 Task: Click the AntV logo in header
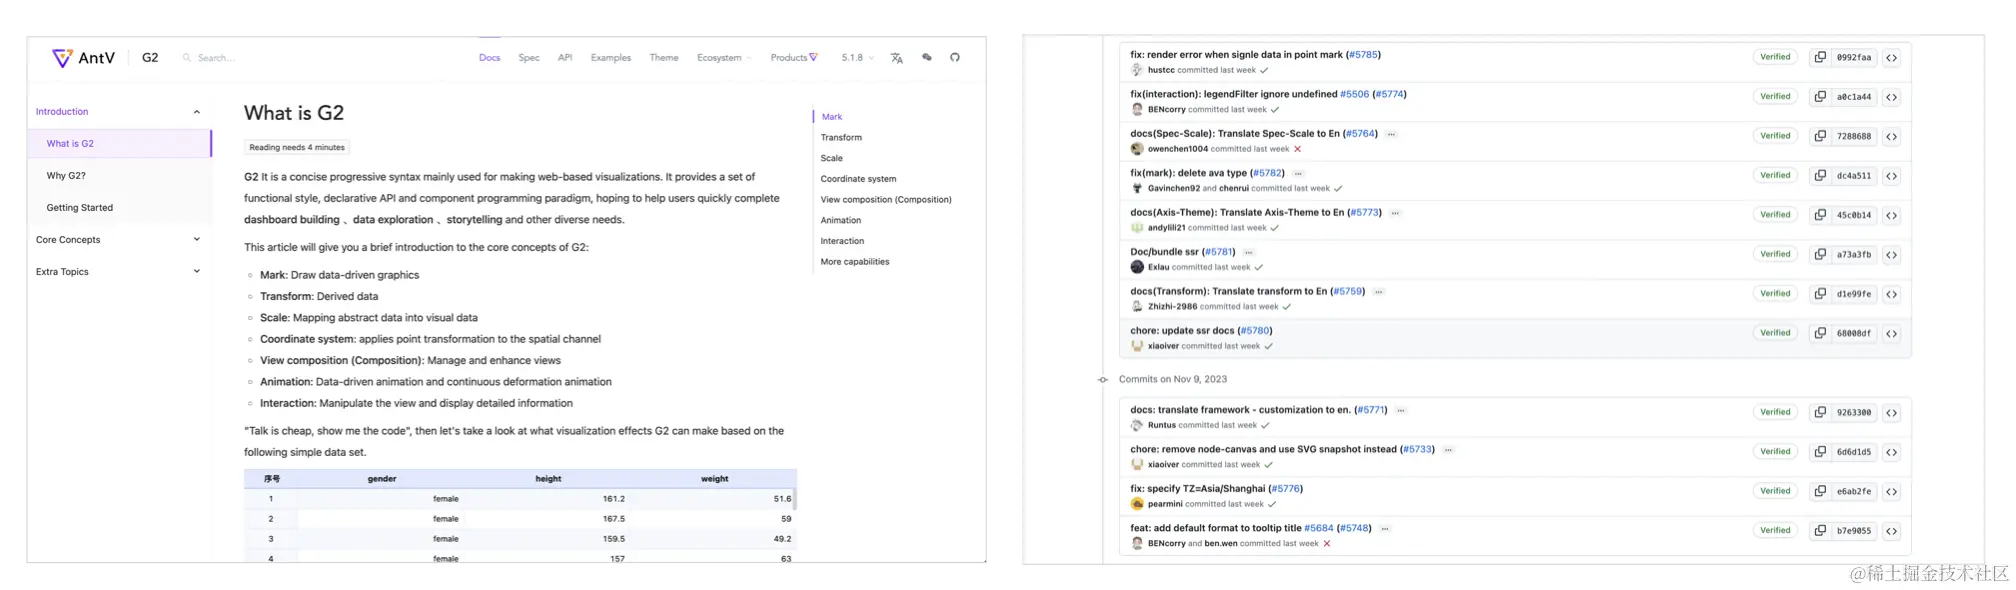click(83, 58)
